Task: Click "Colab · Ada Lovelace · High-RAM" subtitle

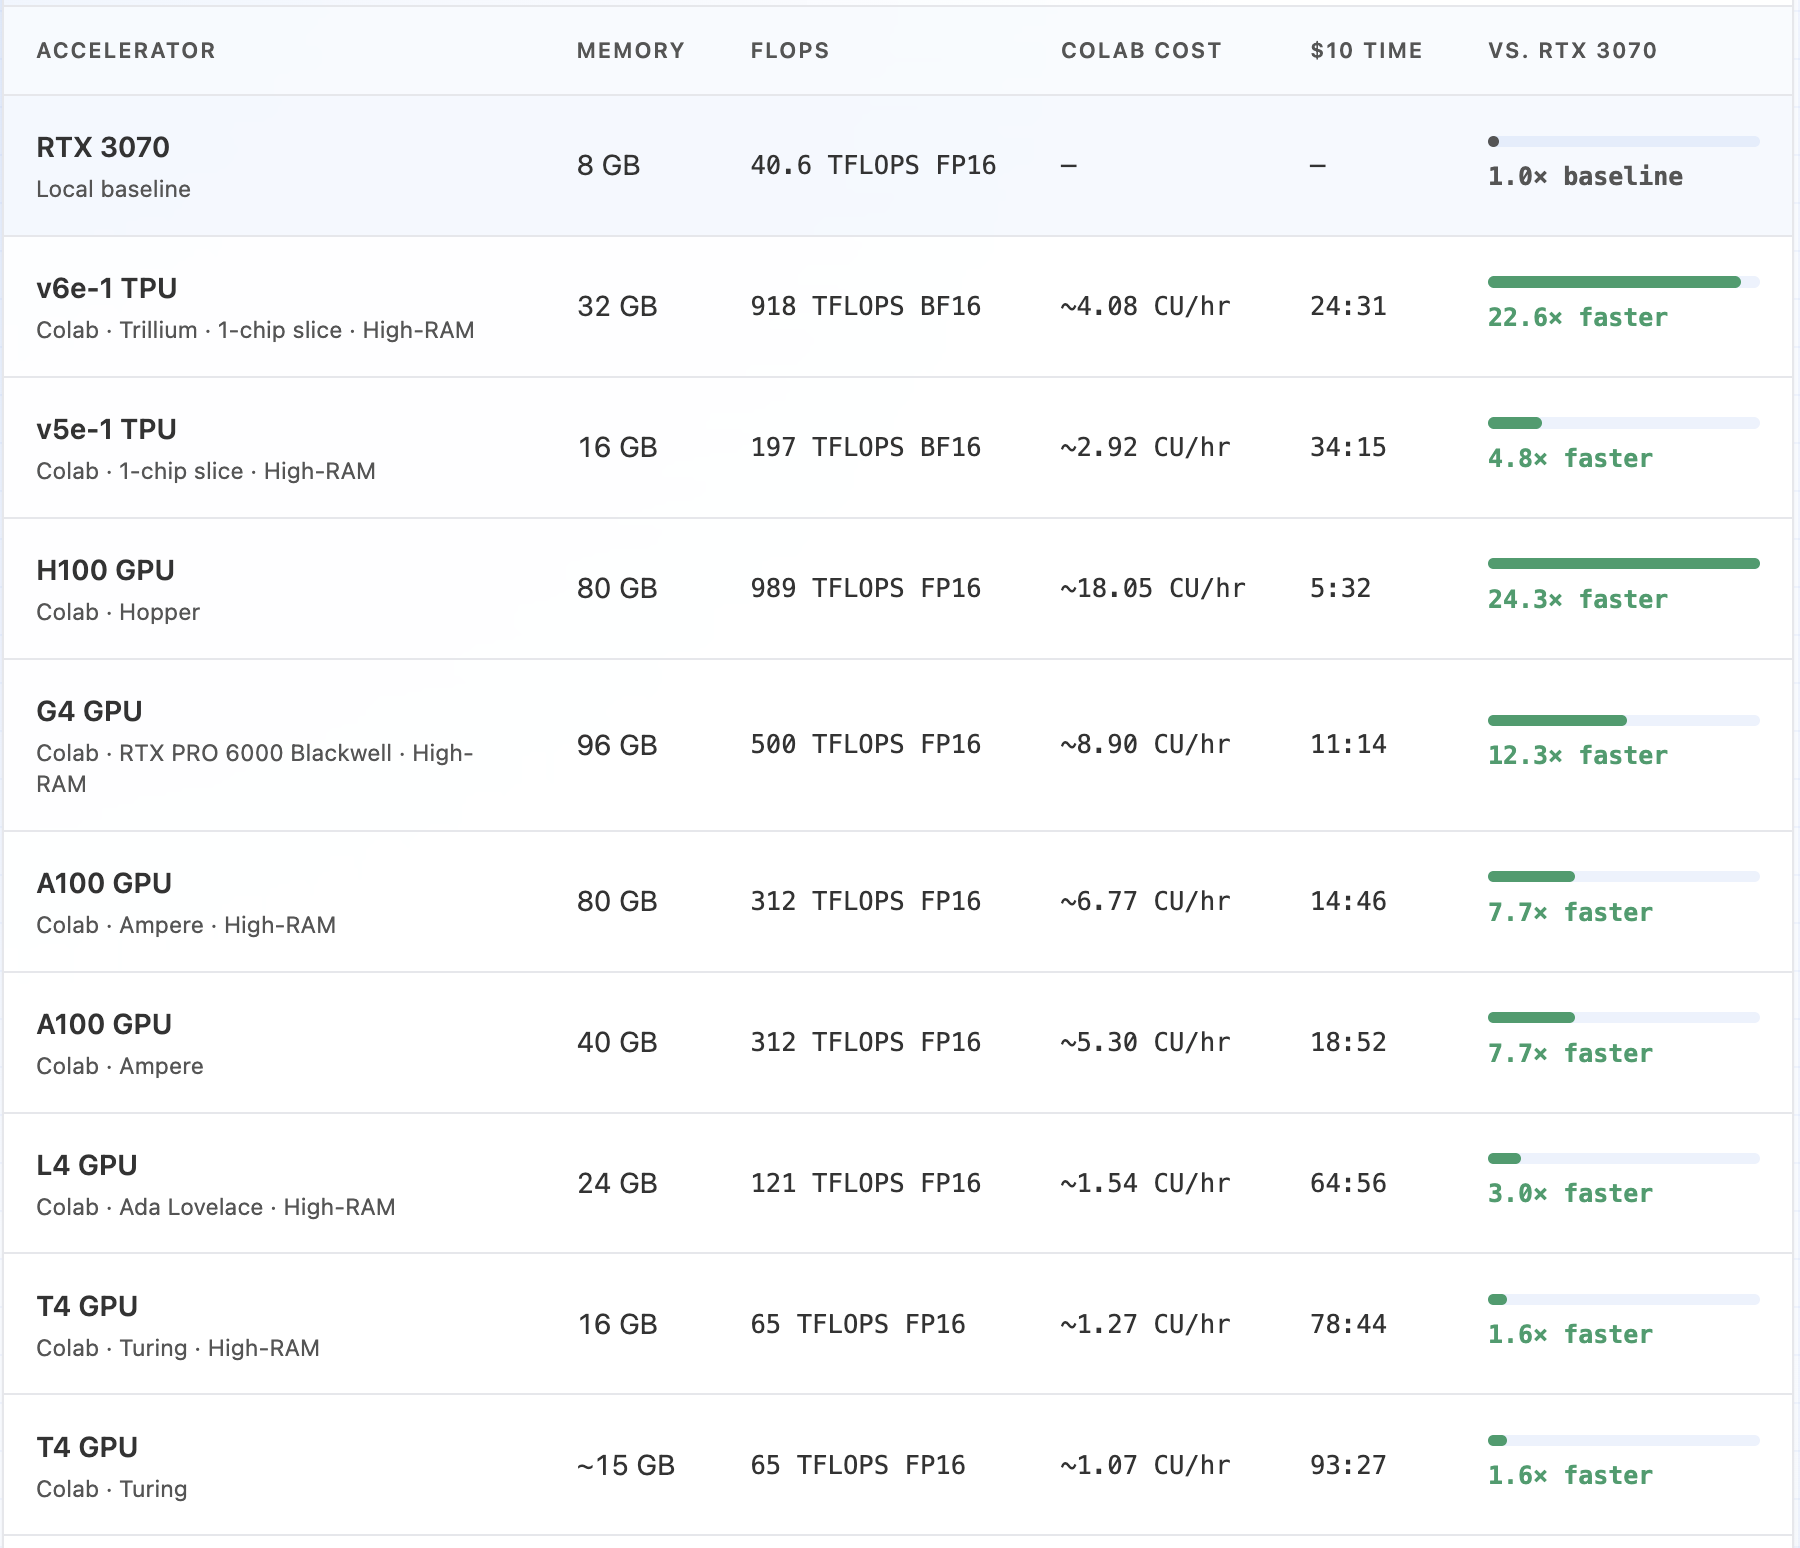Action: (x=216, y=1207)
